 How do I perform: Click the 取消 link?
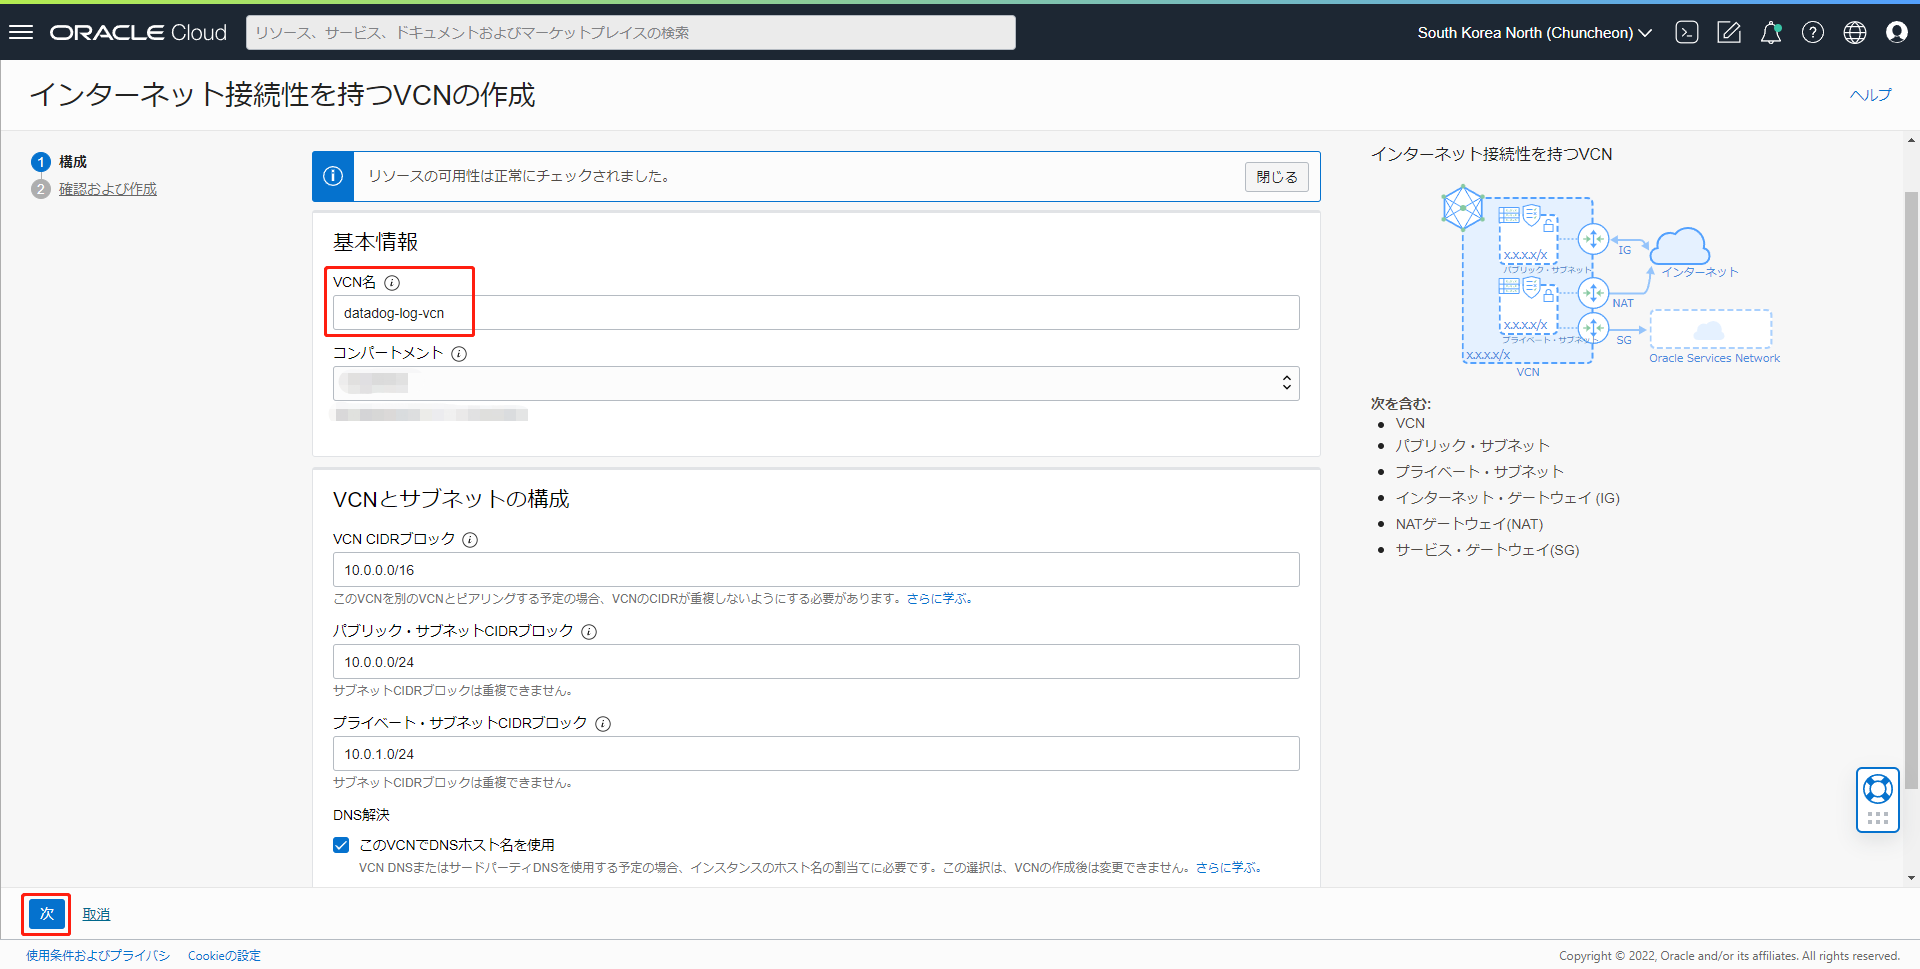pyautogui.click(x=96, y=914)
